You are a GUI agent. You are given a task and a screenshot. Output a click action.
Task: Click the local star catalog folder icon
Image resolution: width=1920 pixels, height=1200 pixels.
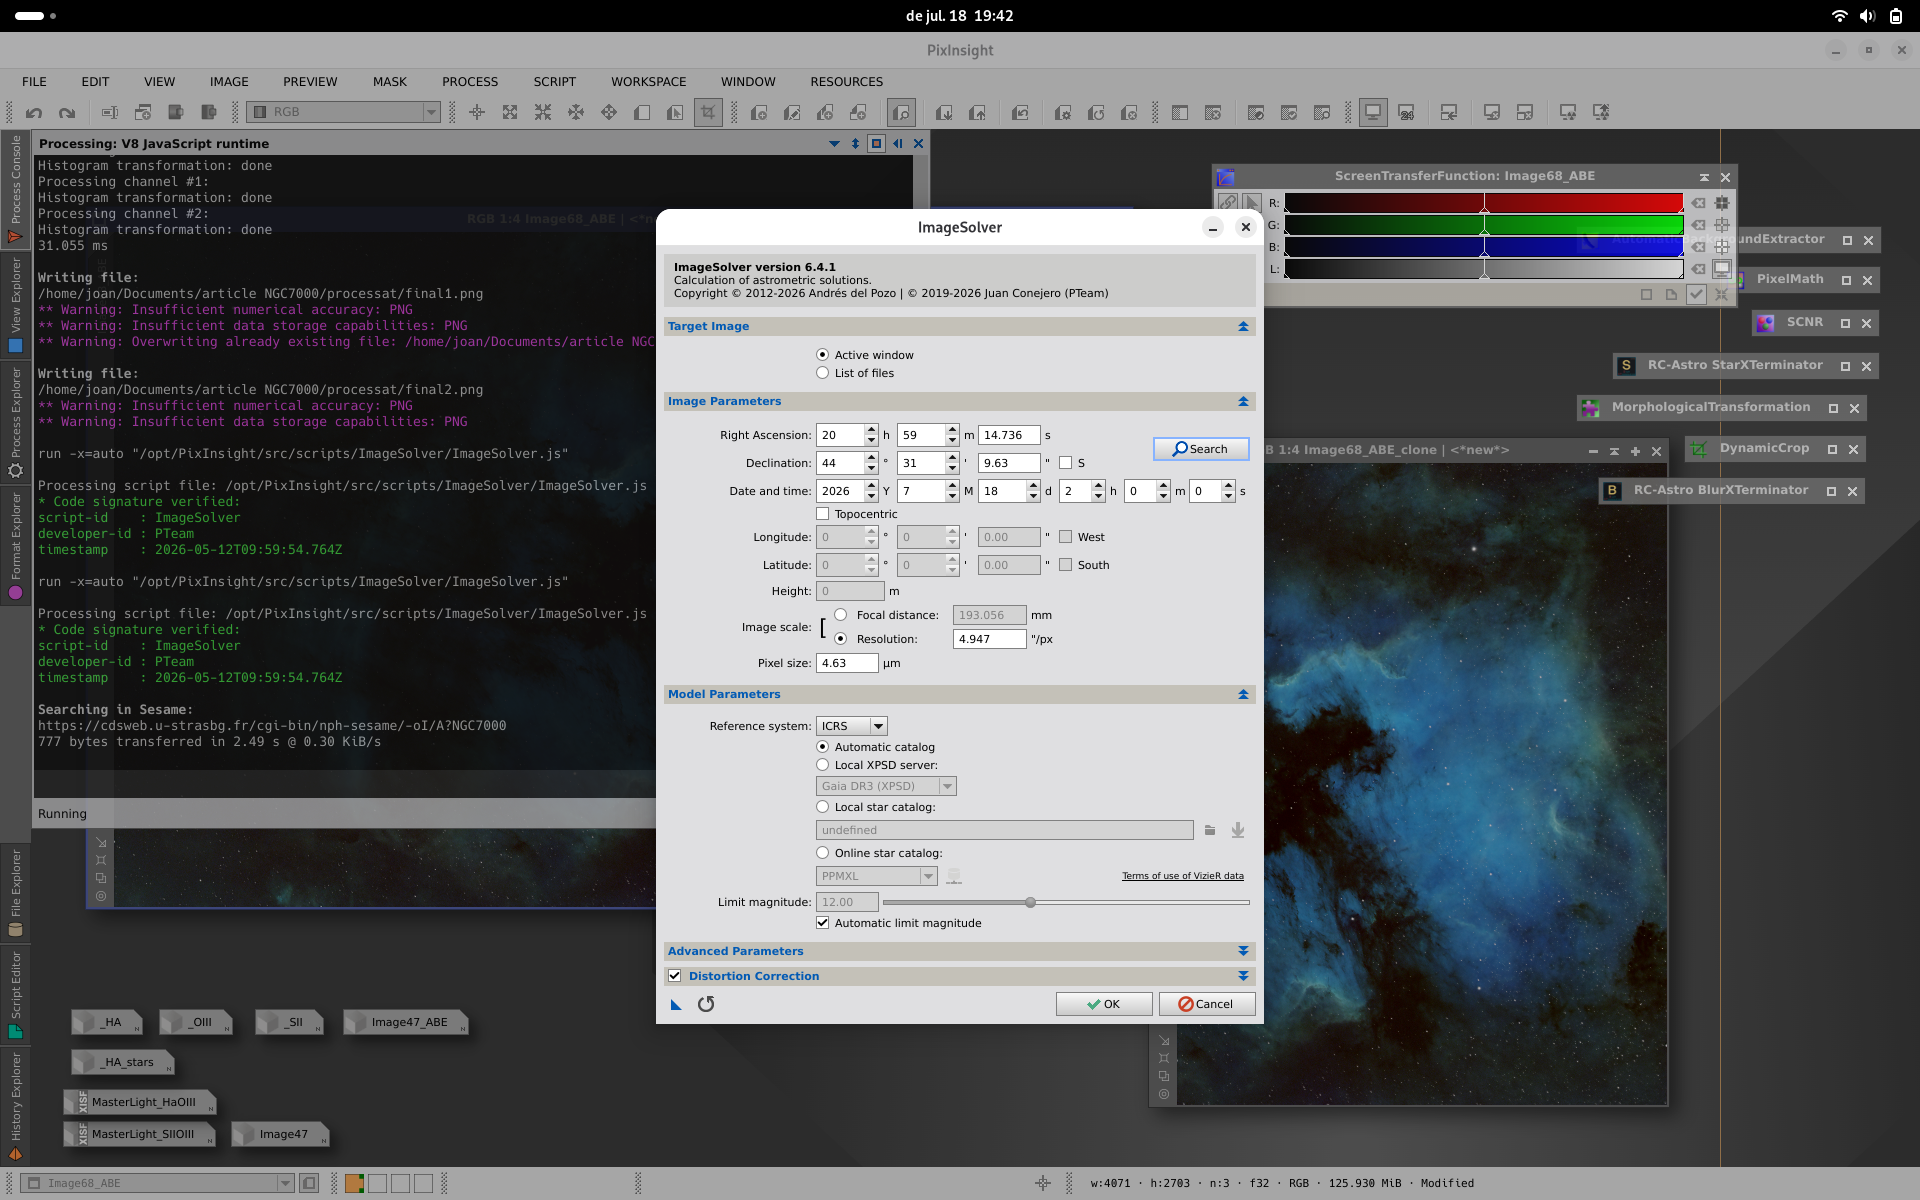point(1210,830)
